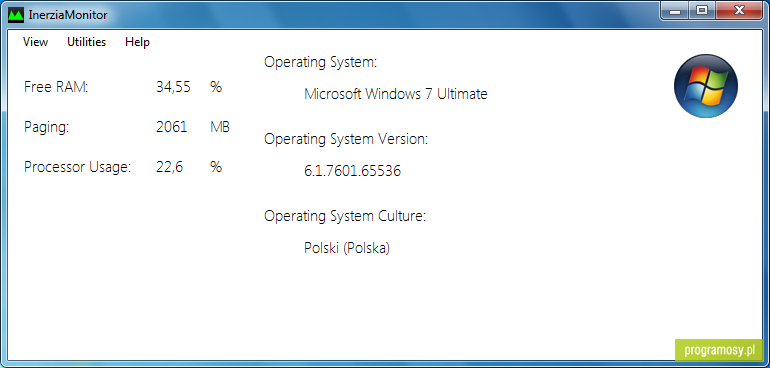Click the 2061 paging value

tap(171, 127)
